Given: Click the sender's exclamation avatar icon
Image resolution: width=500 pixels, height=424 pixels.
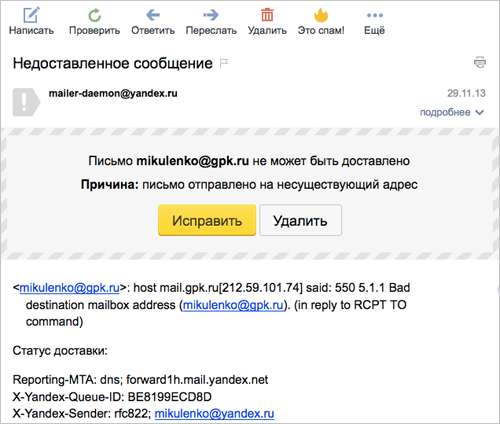Looking at the screenshot, I should click(x=26, y=102).
